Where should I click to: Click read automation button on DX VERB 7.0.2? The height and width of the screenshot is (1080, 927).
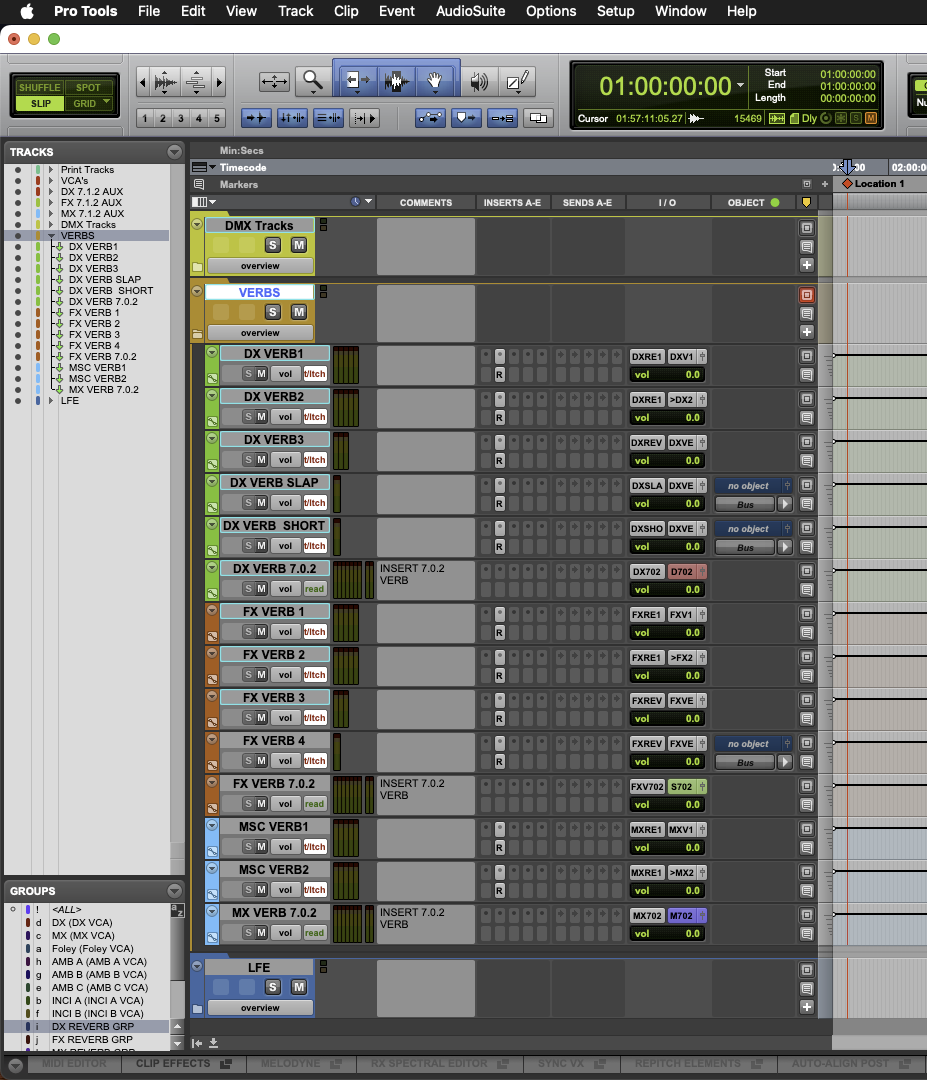pyautogui.click(x=315, y=589)
